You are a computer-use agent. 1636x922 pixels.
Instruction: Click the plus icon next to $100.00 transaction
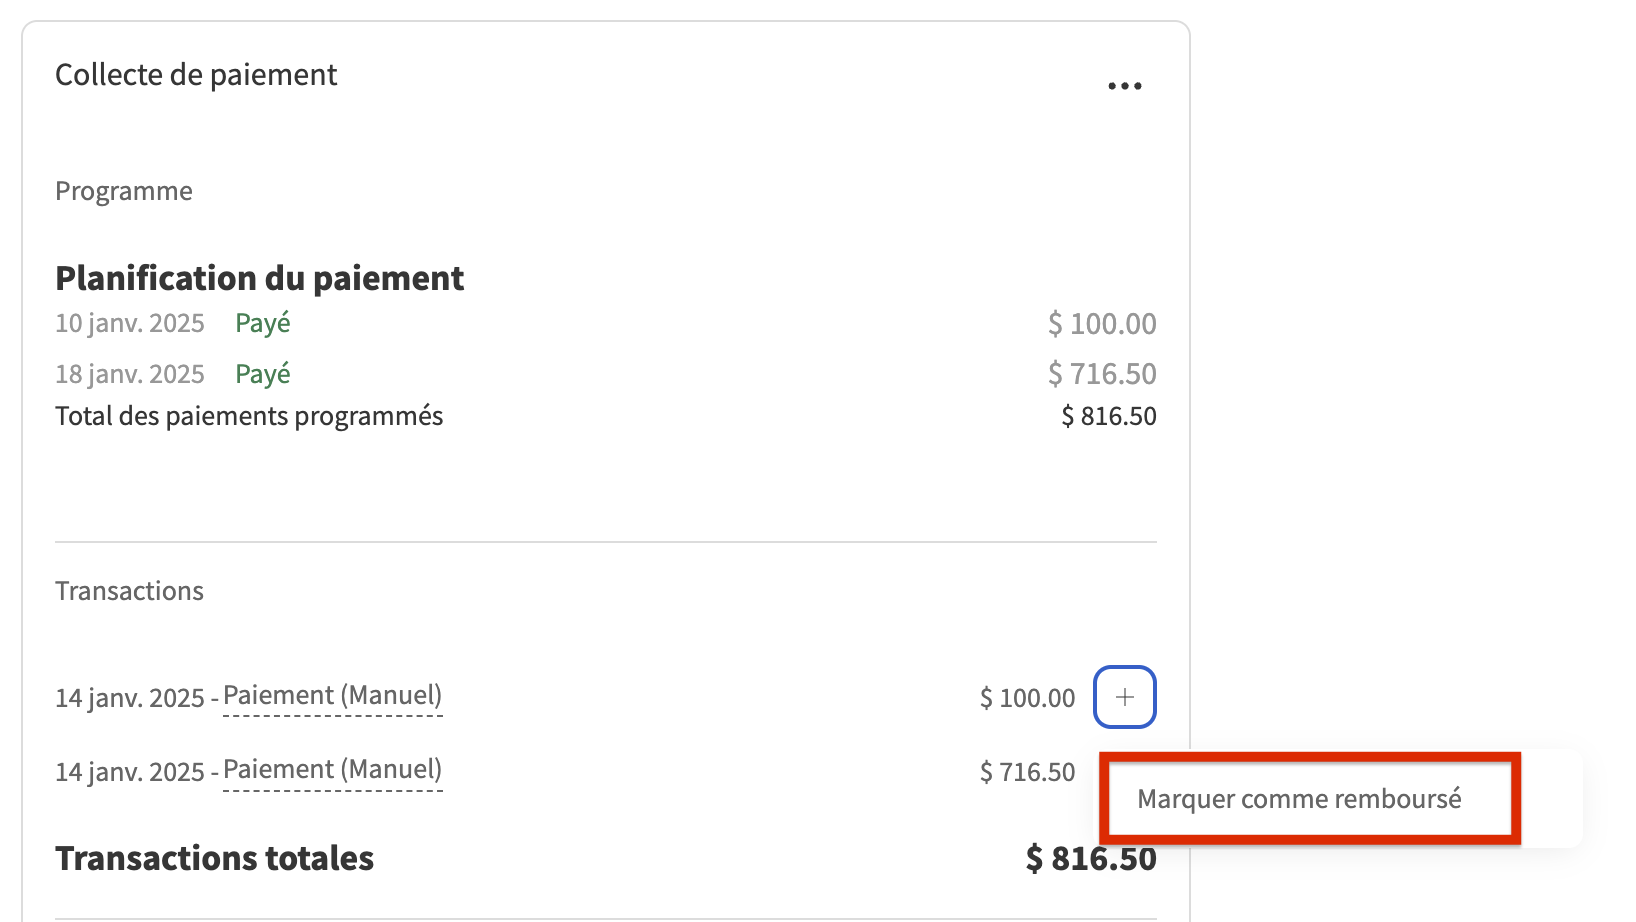[1124, 697]
